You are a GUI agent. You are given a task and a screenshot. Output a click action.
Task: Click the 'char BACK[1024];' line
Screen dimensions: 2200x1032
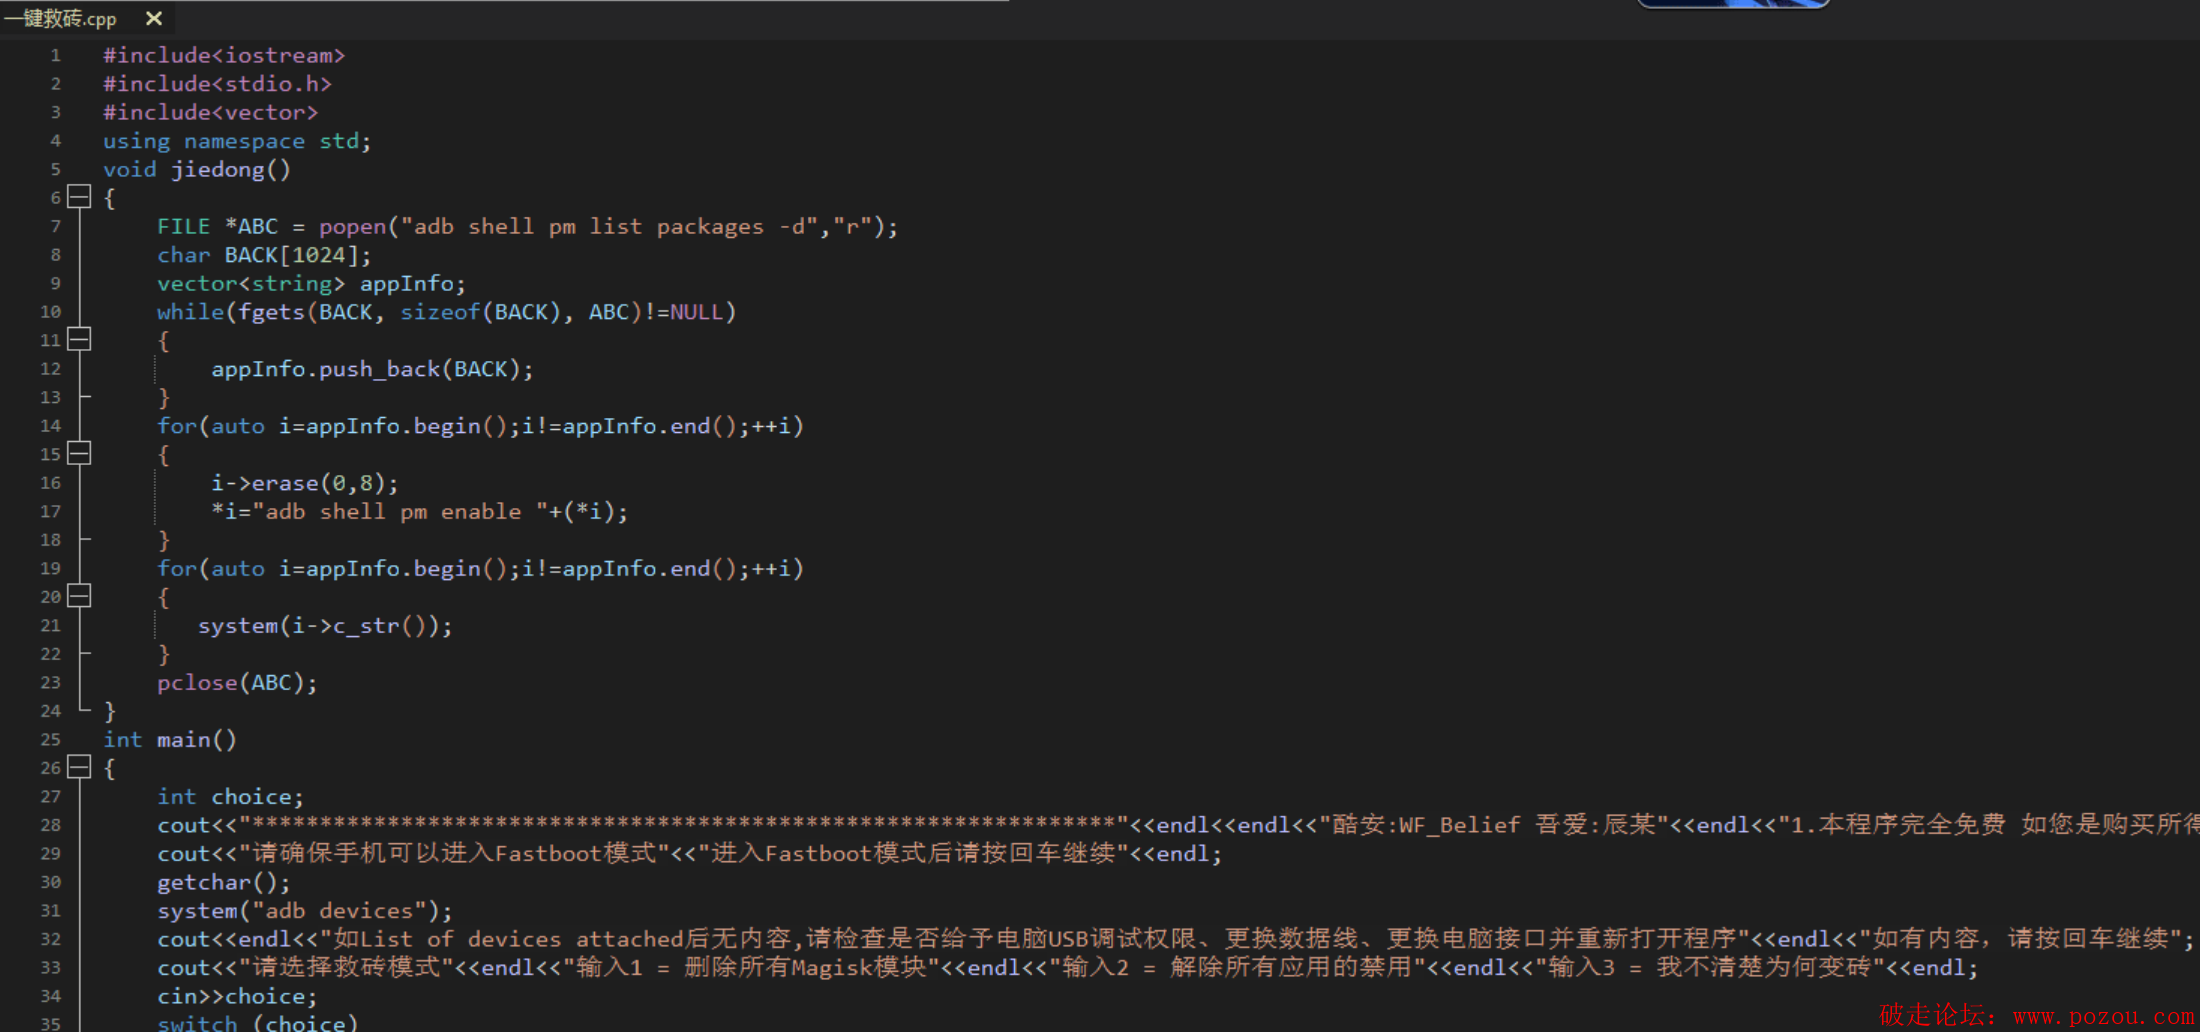click(264, 255)
